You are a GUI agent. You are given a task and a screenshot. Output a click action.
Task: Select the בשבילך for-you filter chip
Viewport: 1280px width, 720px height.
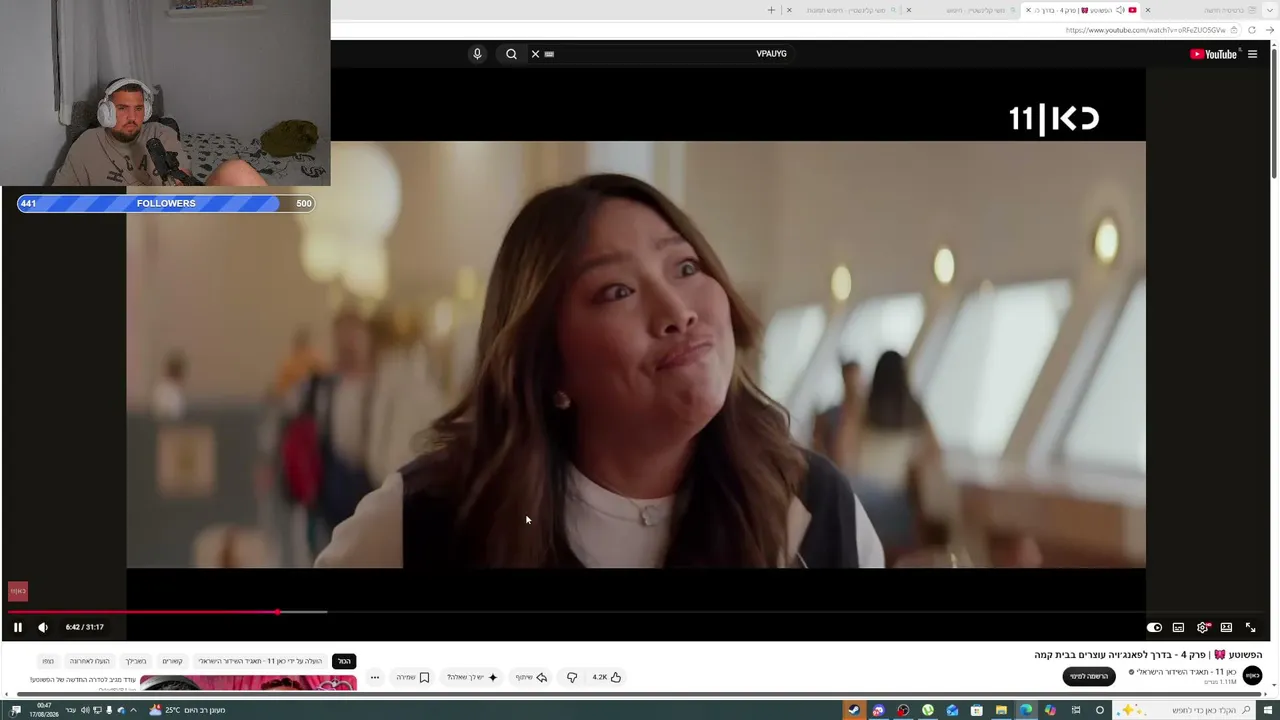pos(136,661)
